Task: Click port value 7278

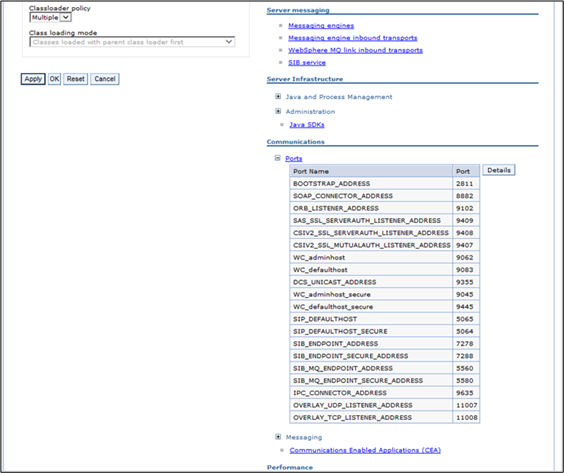Action: click(x=464, y=344)
